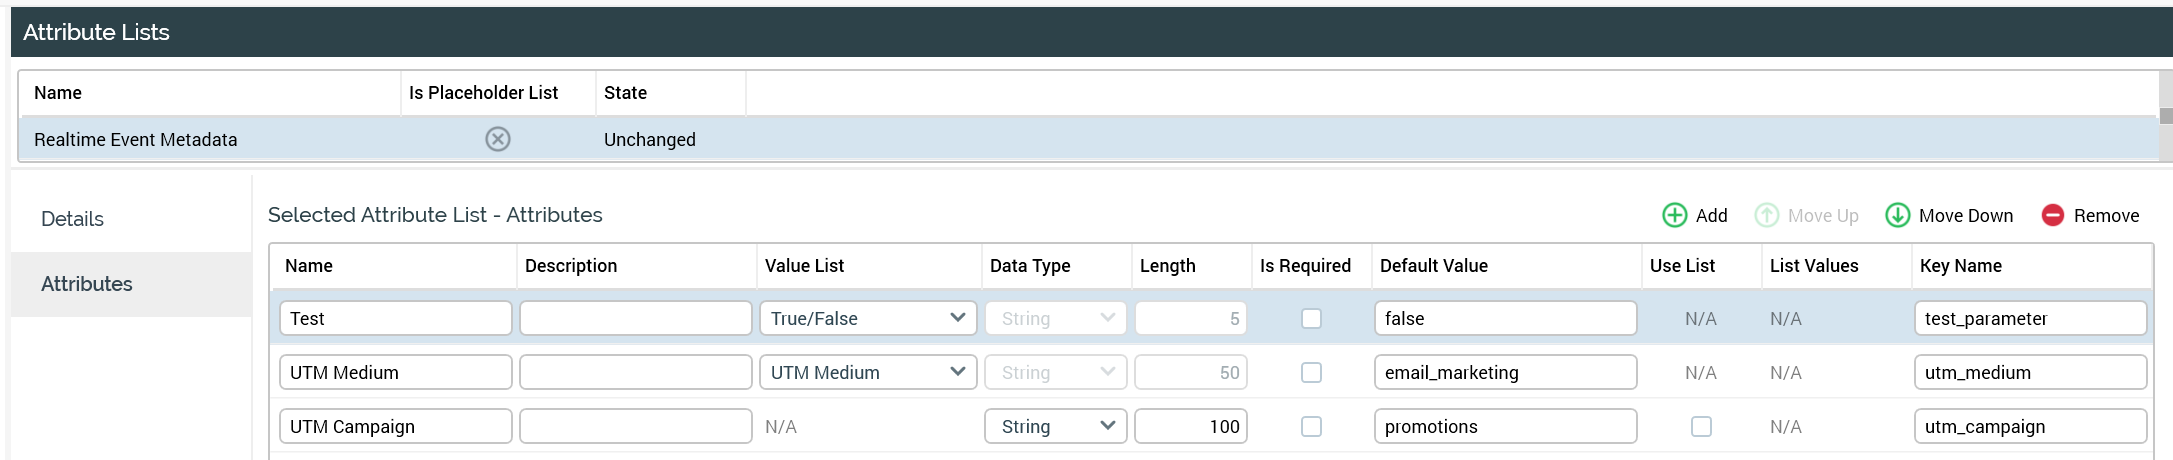Click the Length field showing 100

[x=1190, y=426]
